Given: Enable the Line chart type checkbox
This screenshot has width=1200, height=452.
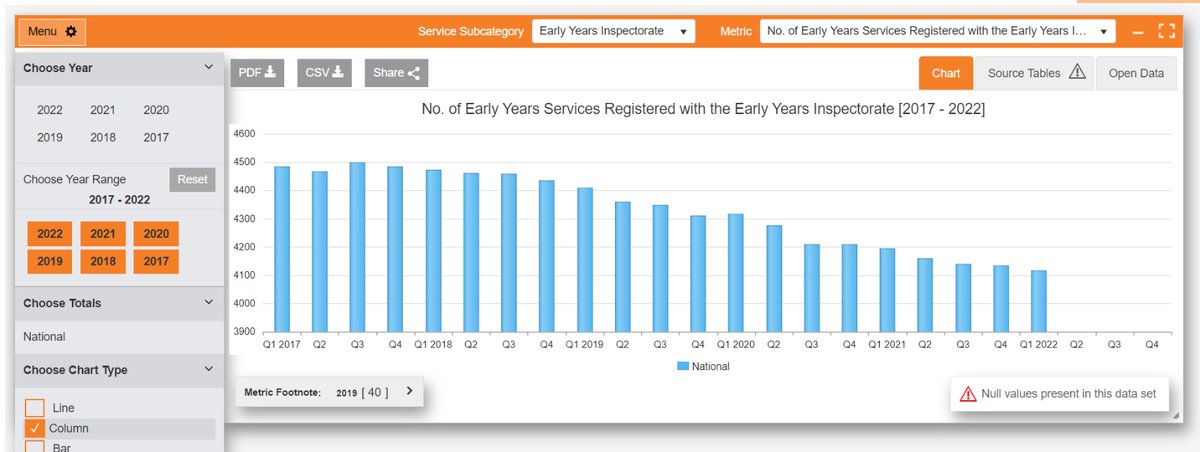Looking at the screenshot, I should click(x=35, y=408).
